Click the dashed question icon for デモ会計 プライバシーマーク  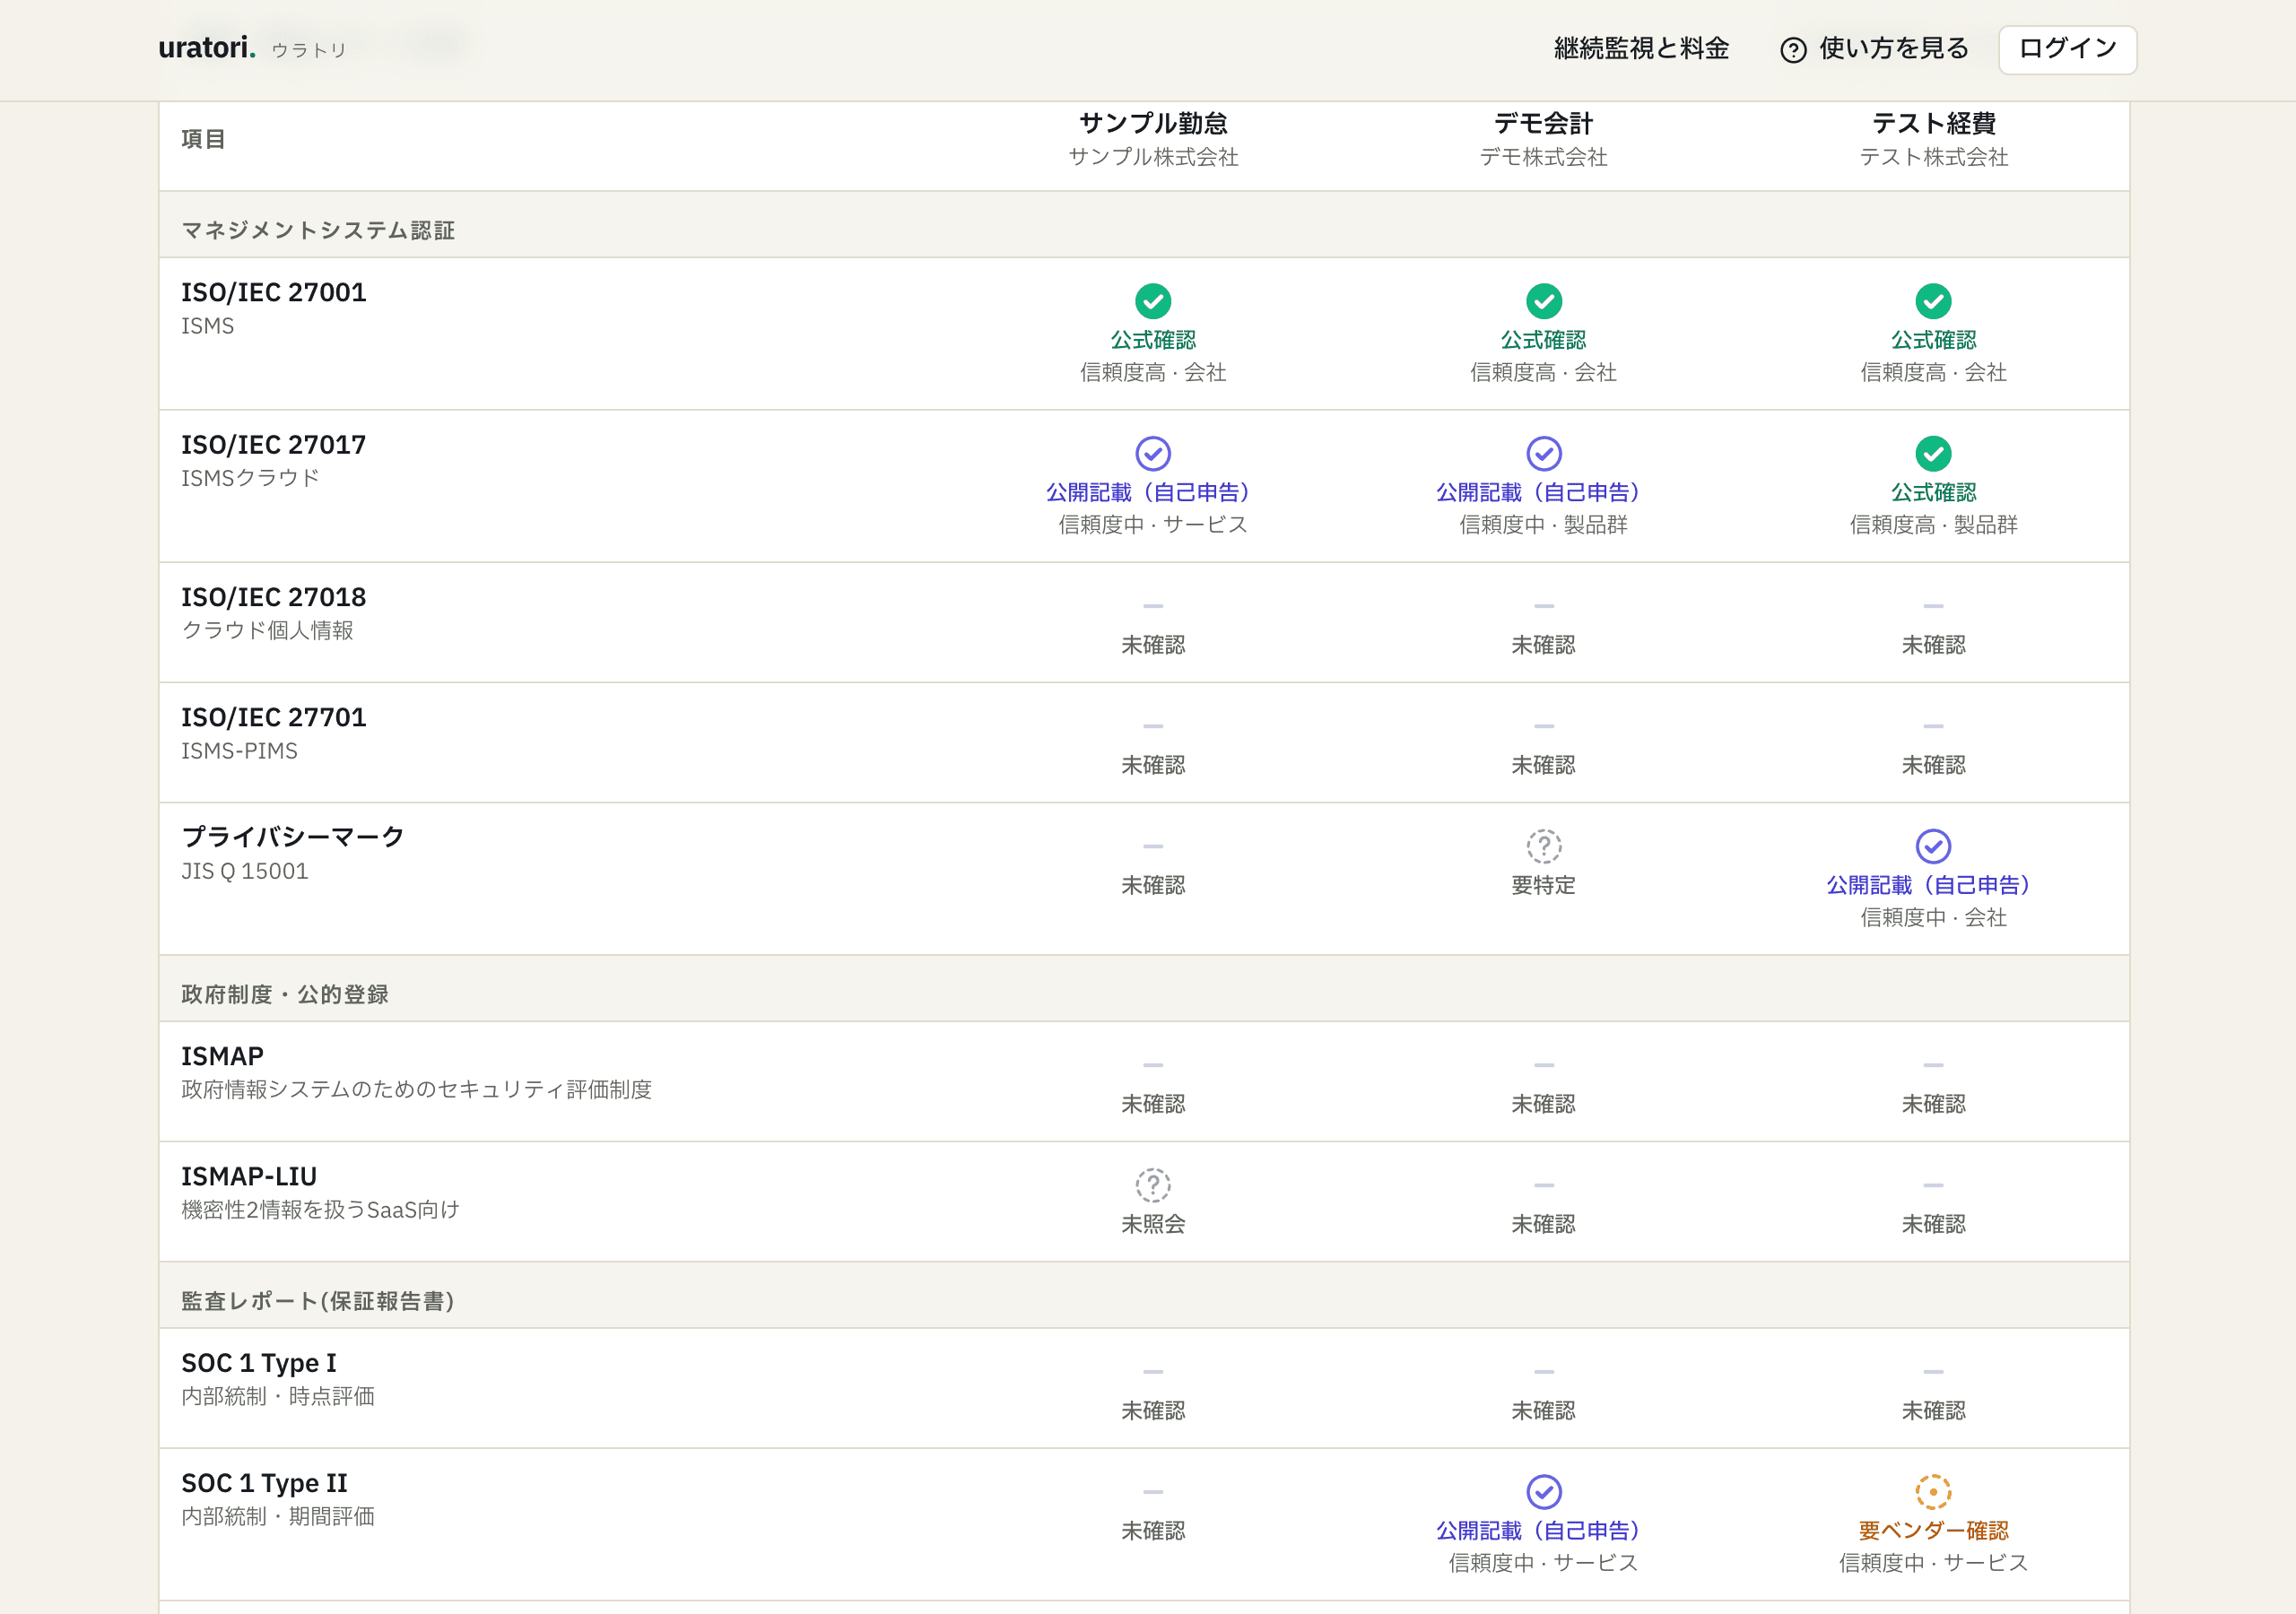point(1543,846)
